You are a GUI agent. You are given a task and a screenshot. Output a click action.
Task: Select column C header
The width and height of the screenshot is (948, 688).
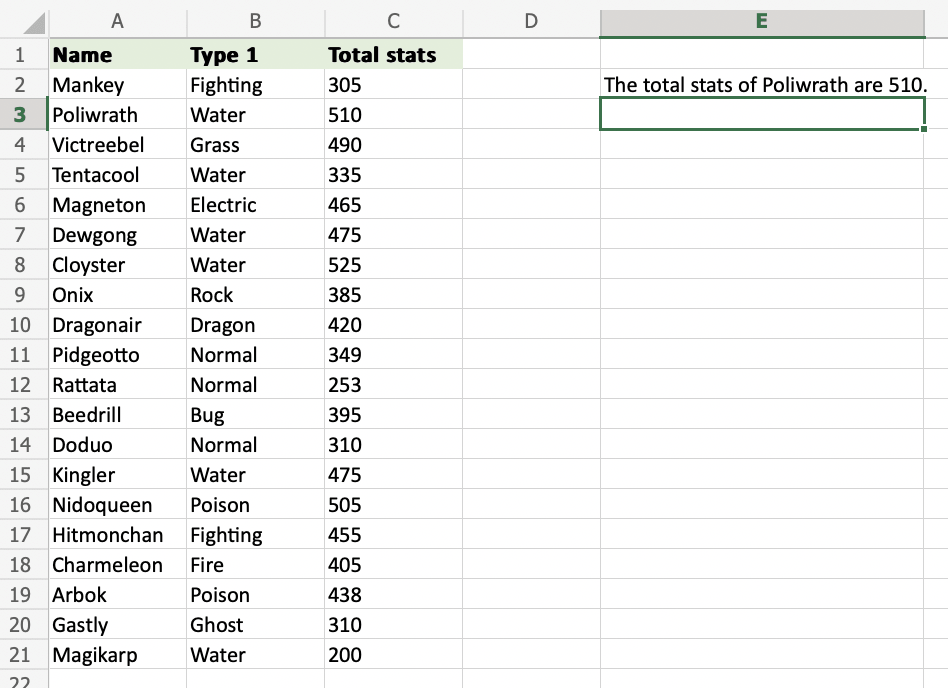(393, 20)
